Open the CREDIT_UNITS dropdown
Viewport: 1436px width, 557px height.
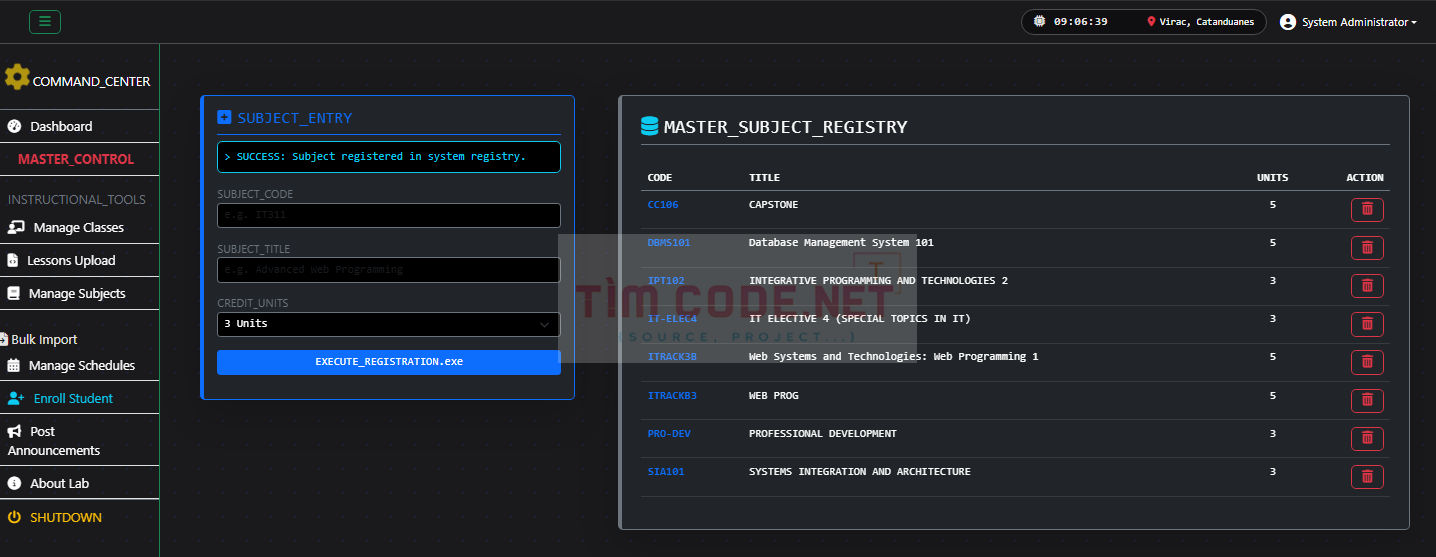(x=389, y=324)
